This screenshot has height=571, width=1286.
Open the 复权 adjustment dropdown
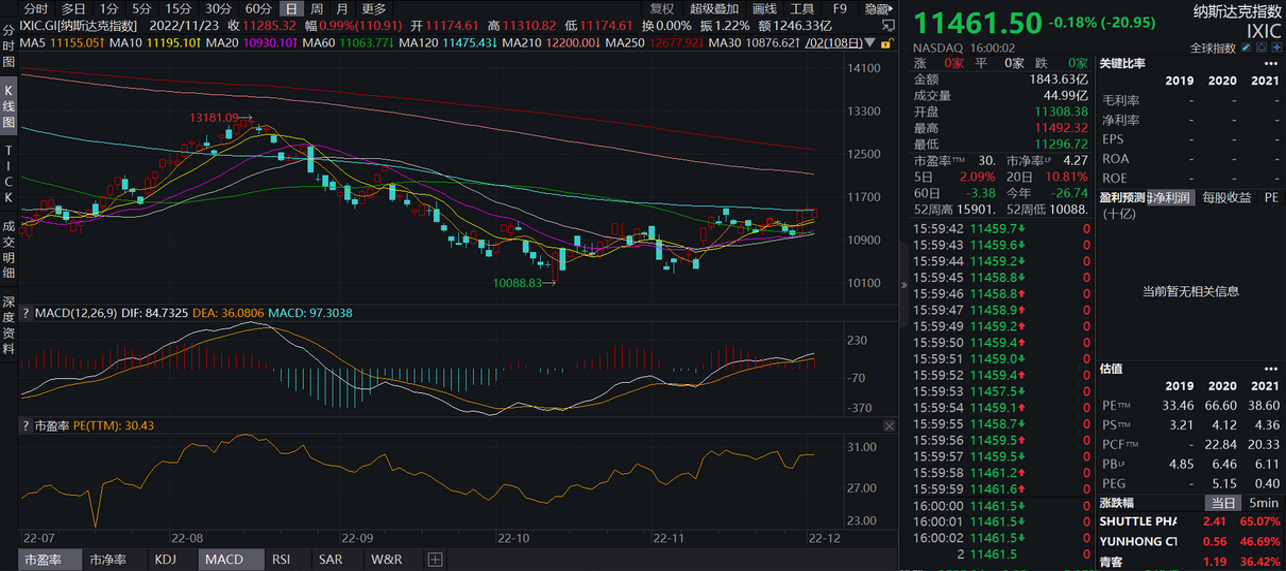[662, 9]
